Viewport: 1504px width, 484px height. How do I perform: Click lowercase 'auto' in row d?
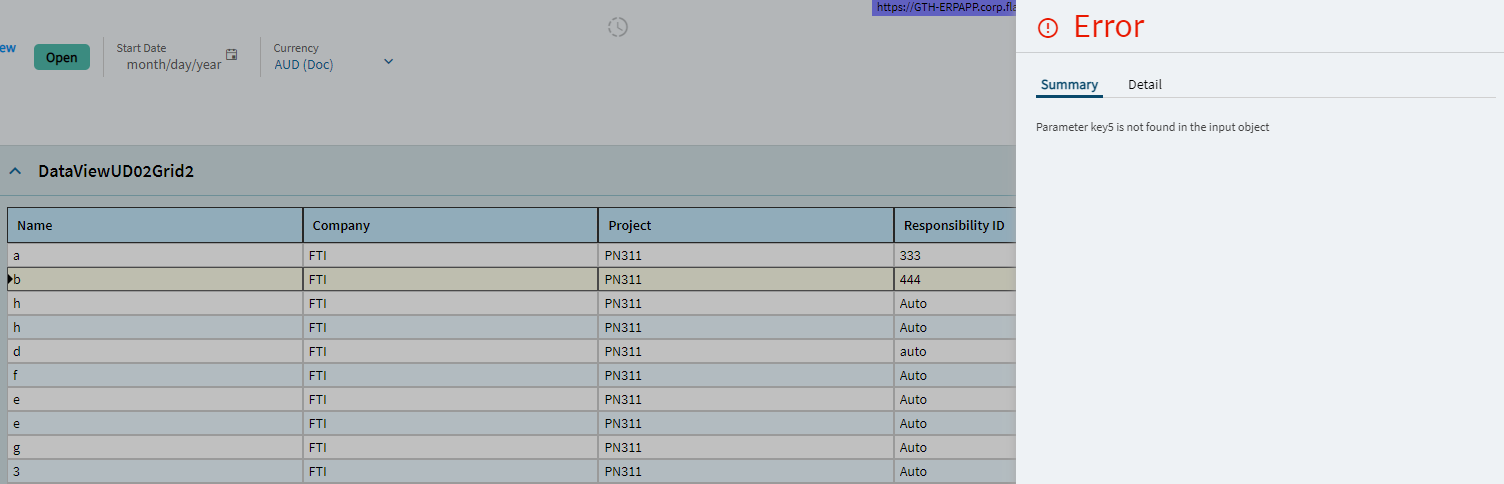[x=955, y=351]
